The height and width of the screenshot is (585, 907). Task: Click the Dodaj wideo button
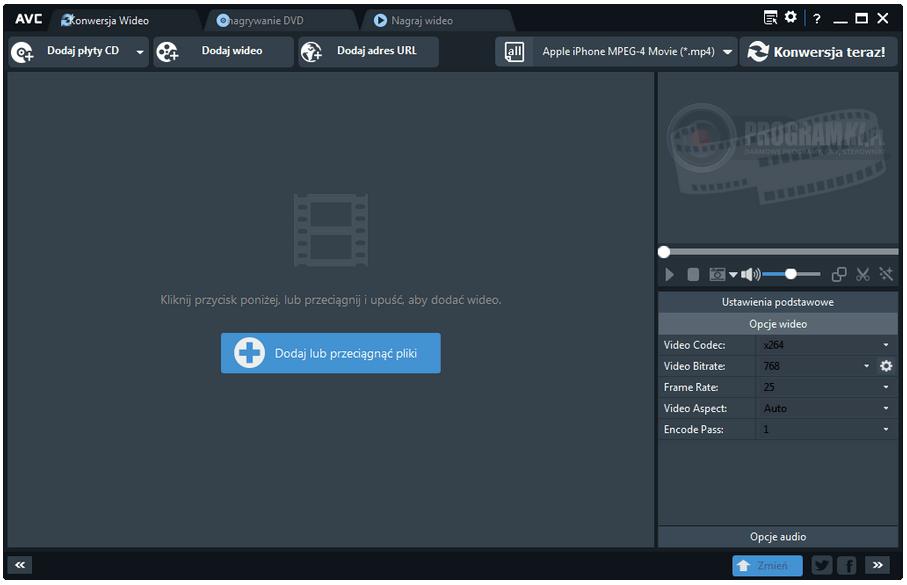[223, 51]
